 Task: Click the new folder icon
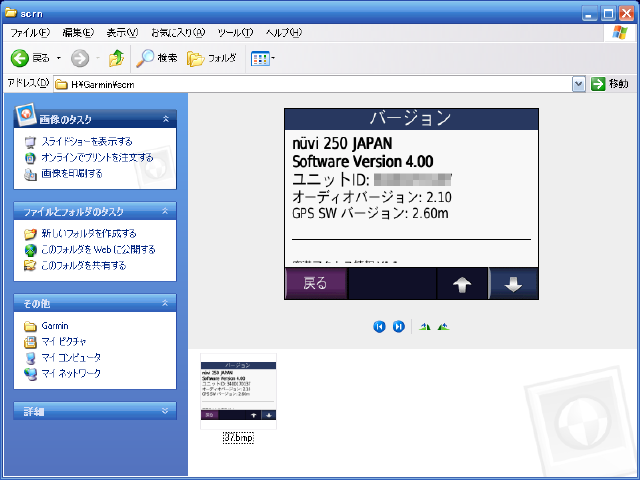point(30,234)
